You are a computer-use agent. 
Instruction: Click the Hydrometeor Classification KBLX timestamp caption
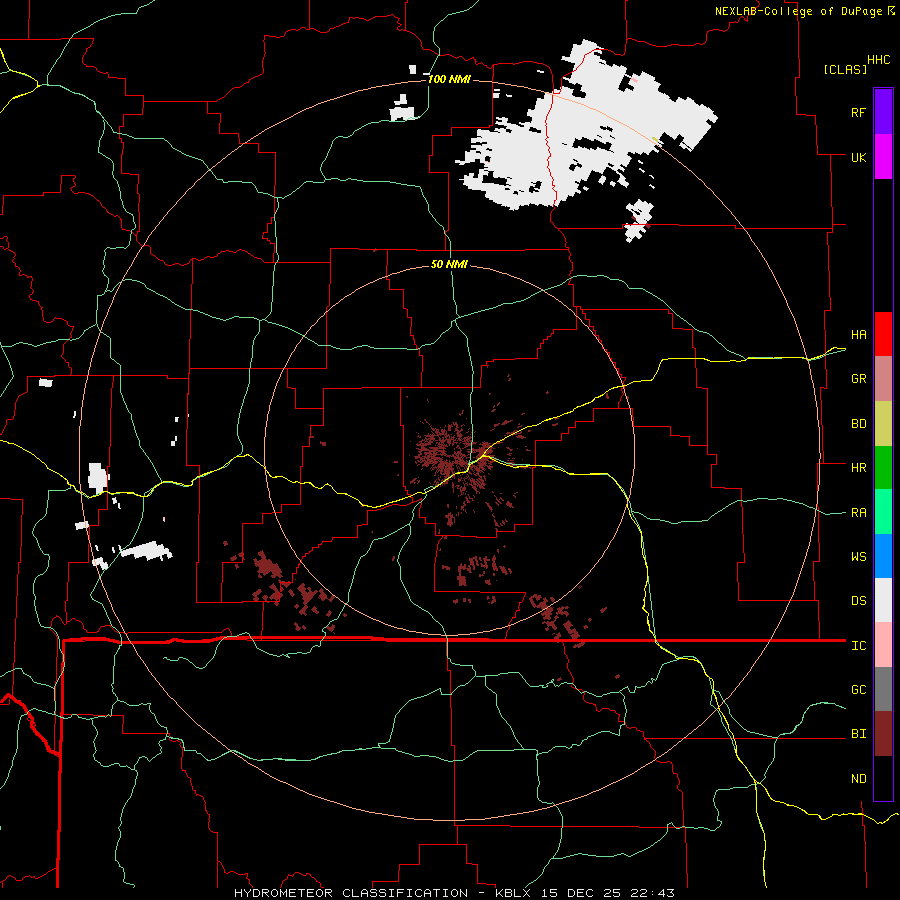pyautogui.click(x=454, y=893)
